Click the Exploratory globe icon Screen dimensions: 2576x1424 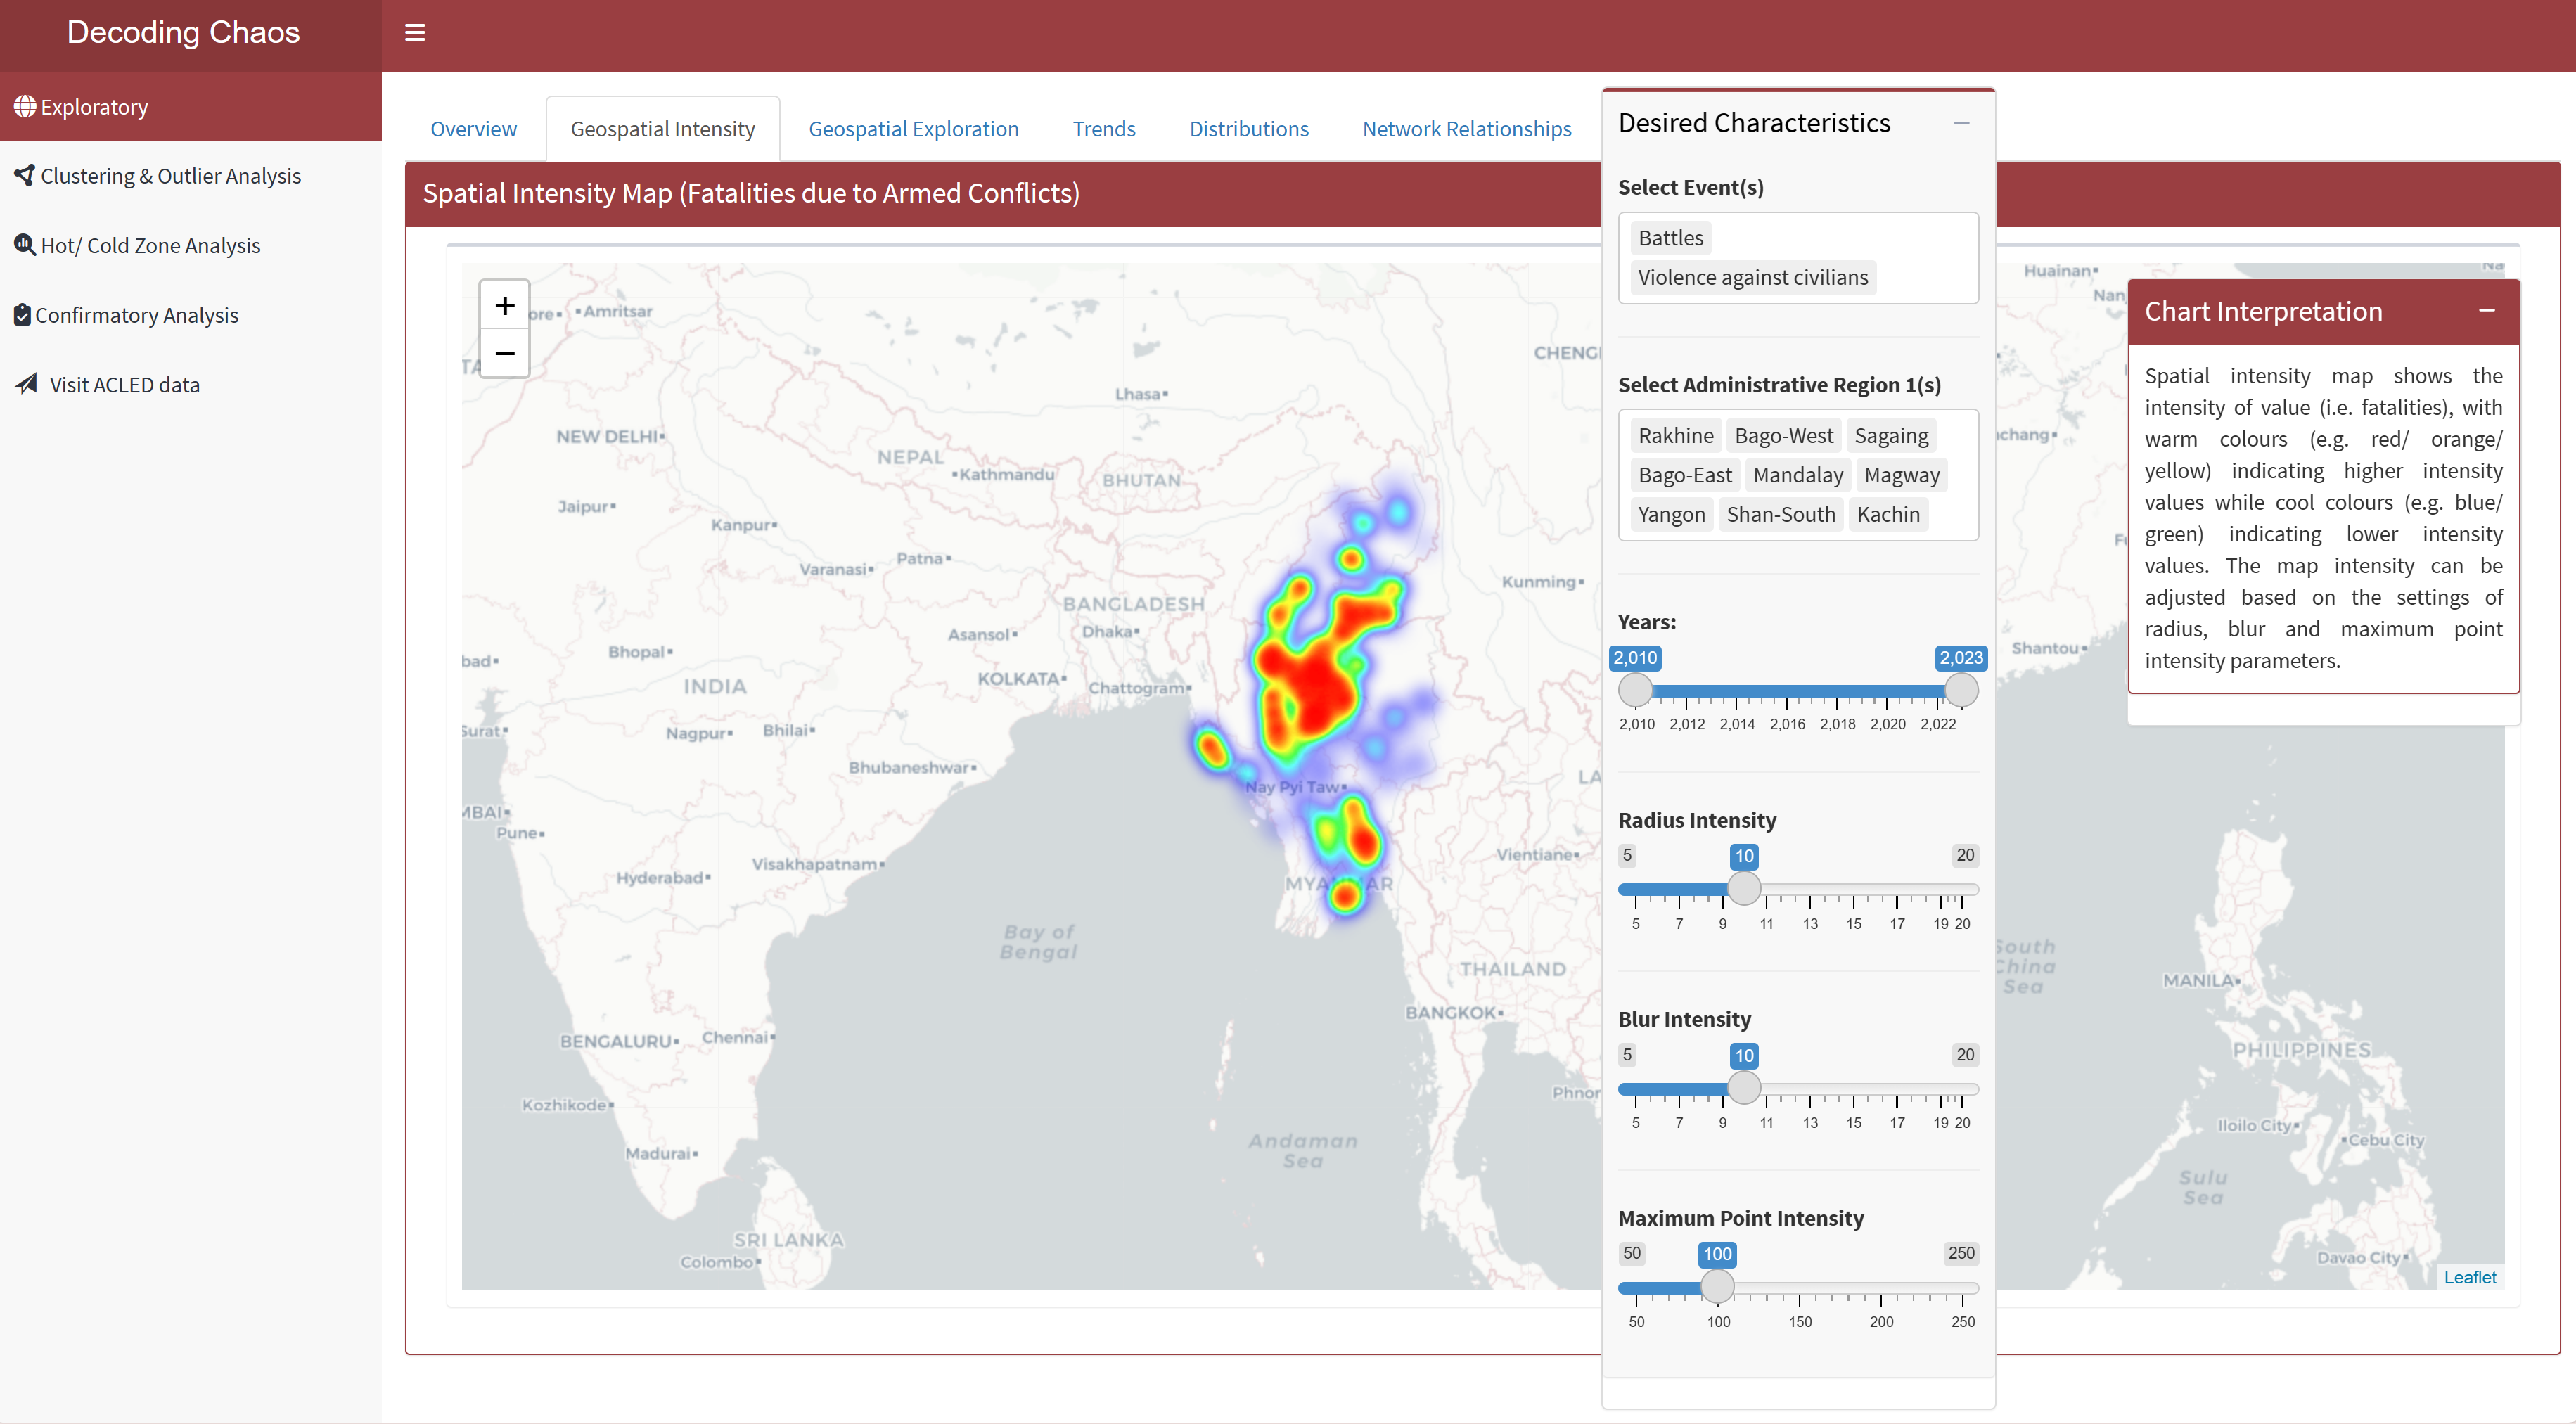(x=24, y=106)
